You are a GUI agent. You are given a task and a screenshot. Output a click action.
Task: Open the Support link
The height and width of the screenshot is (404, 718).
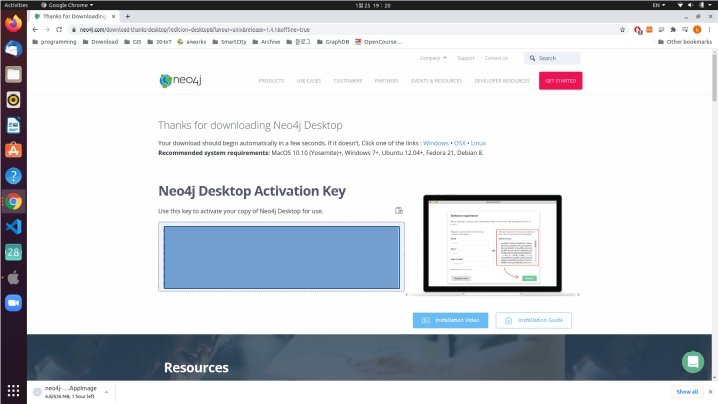pyautogui.click(x=466, y=58)
